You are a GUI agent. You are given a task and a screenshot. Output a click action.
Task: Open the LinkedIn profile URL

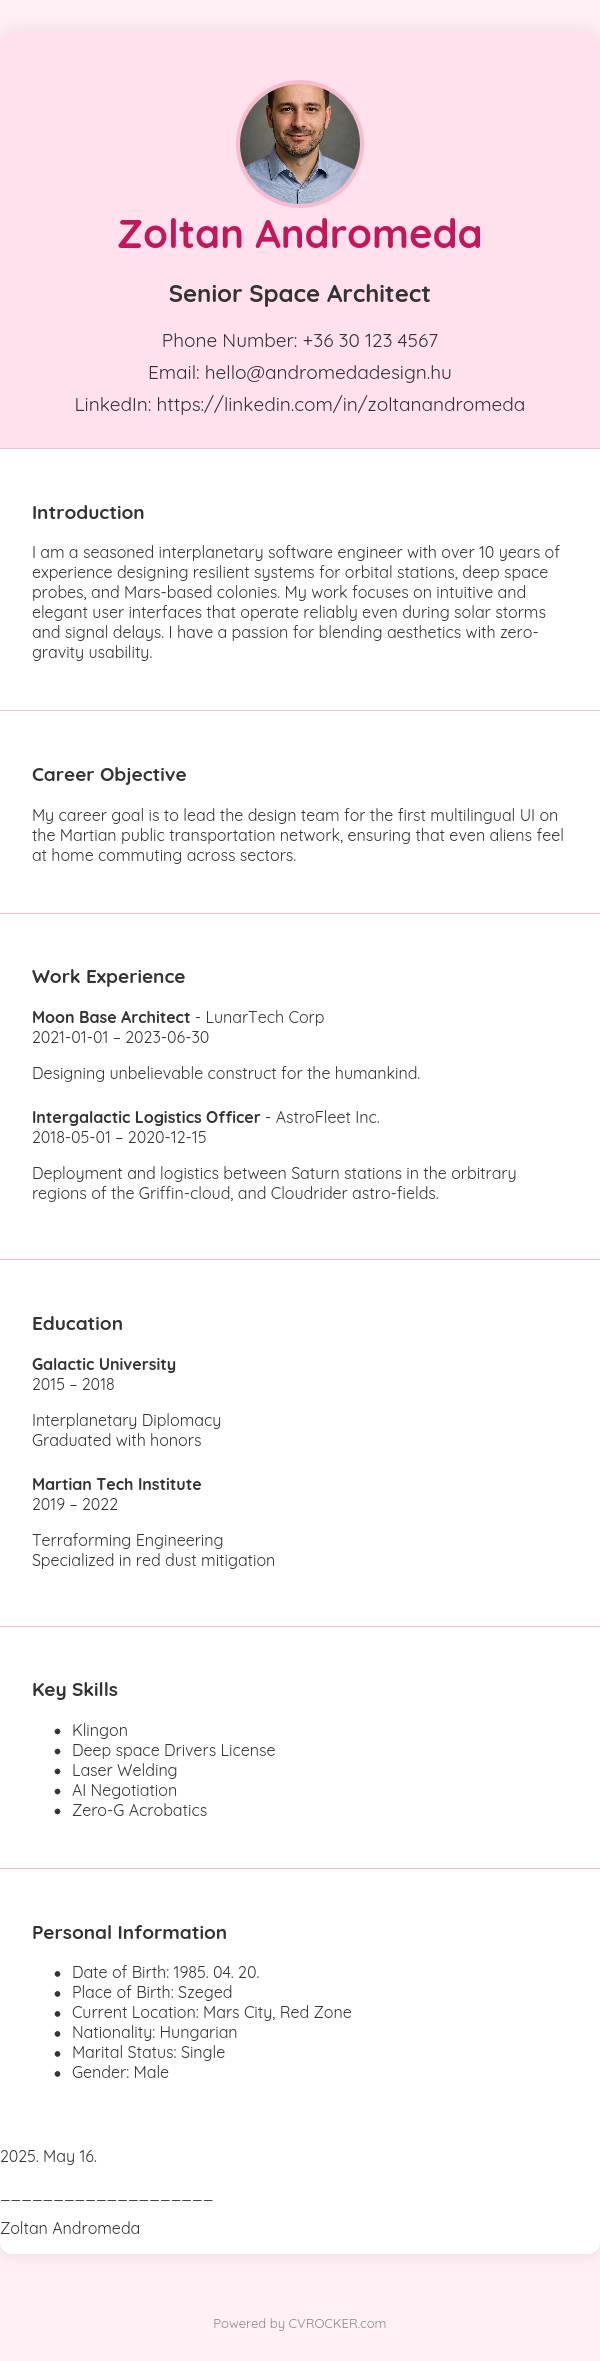tap(341, 405)
